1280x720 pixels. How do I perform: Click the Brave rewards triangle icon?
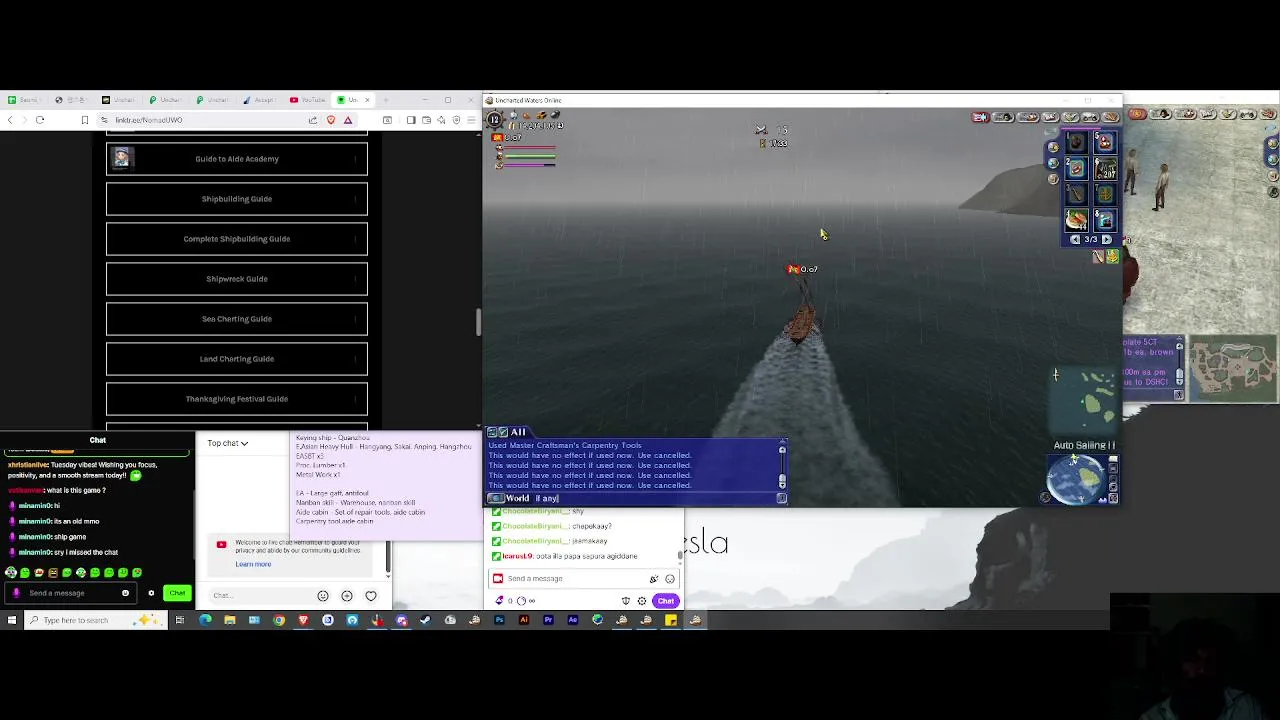[348, 120]
